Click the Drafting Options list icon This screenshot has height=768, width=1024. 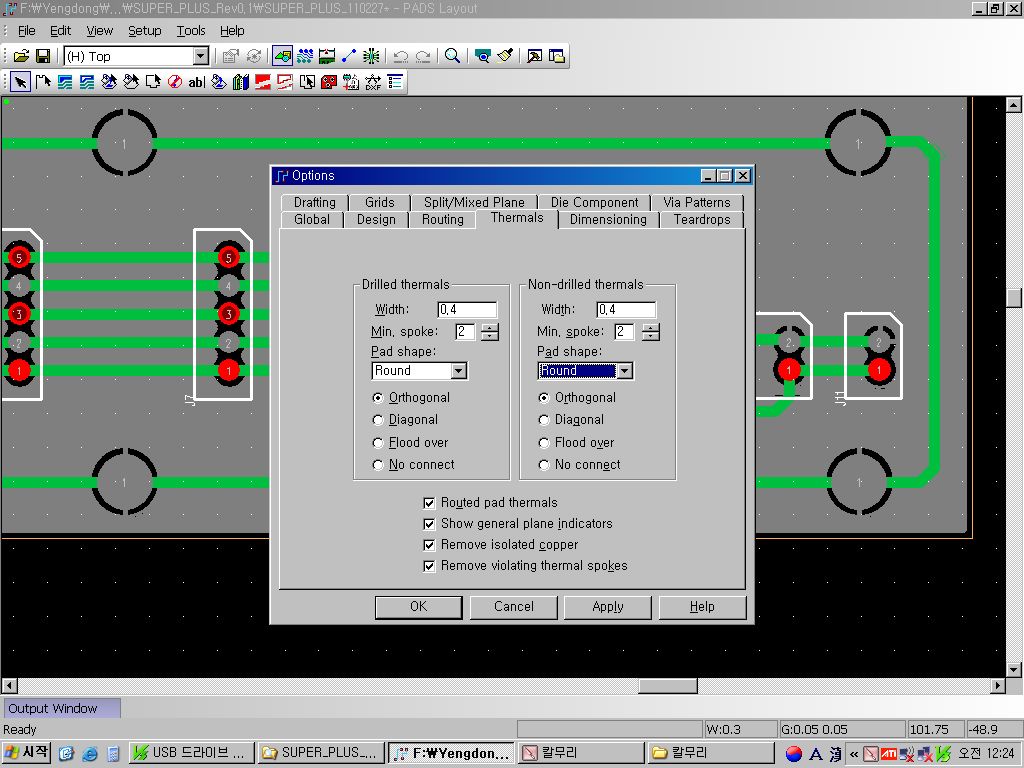(x=395, y=82)
